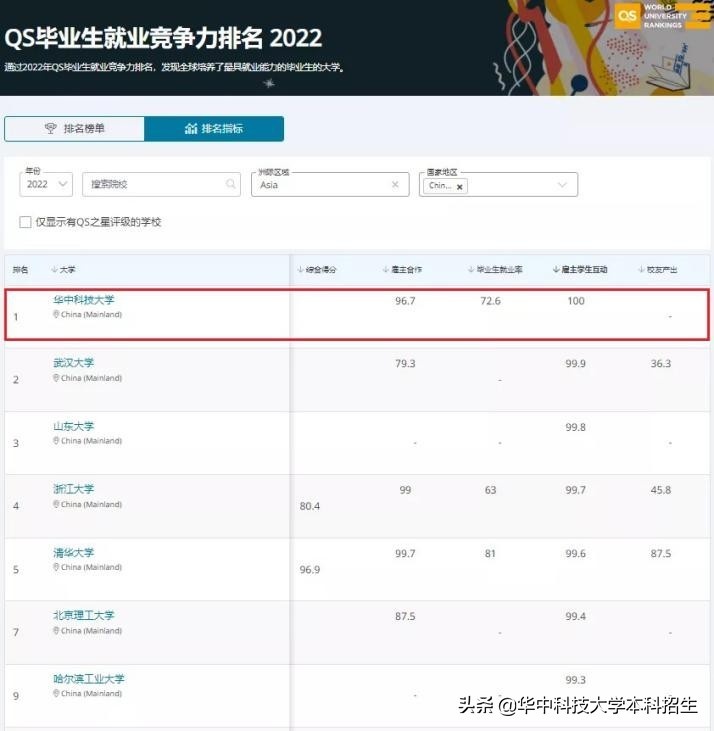Sort by 雇主学生互动 column
Screen dimensions: 714x731
click(x=580, y=269)
